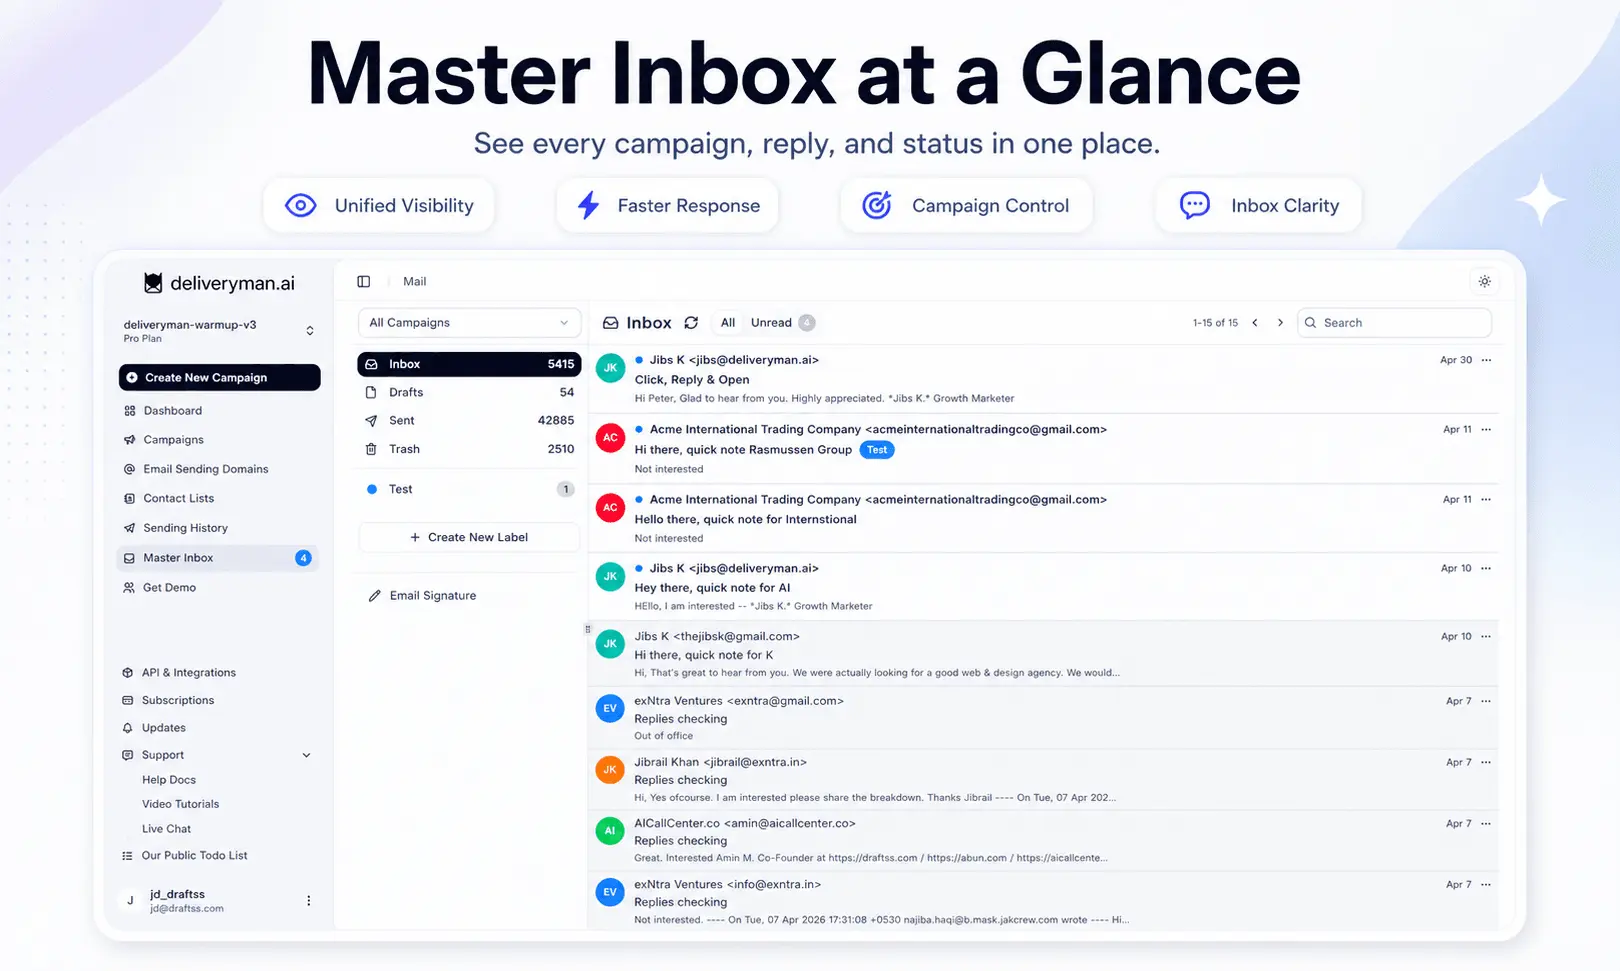The width and height of the screenshot is (1620, 971).
Task: Click the Unified Visibility feature pill
Action: point(379,206)
